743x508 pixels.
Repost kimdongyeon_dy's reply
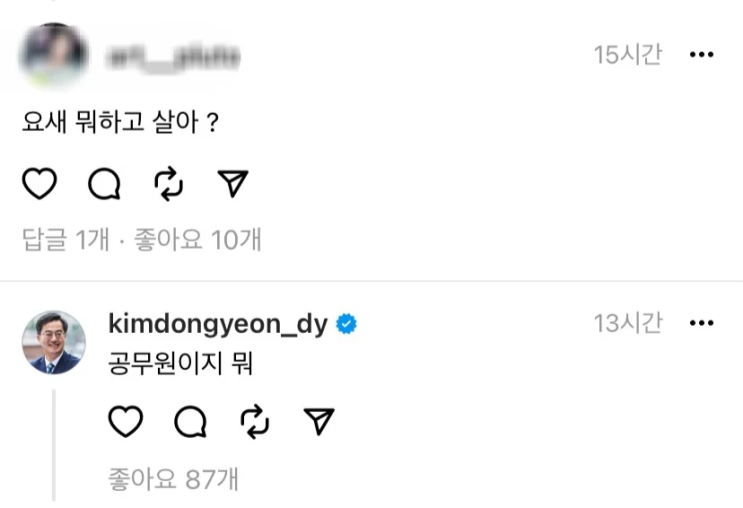tap(255, 421)
